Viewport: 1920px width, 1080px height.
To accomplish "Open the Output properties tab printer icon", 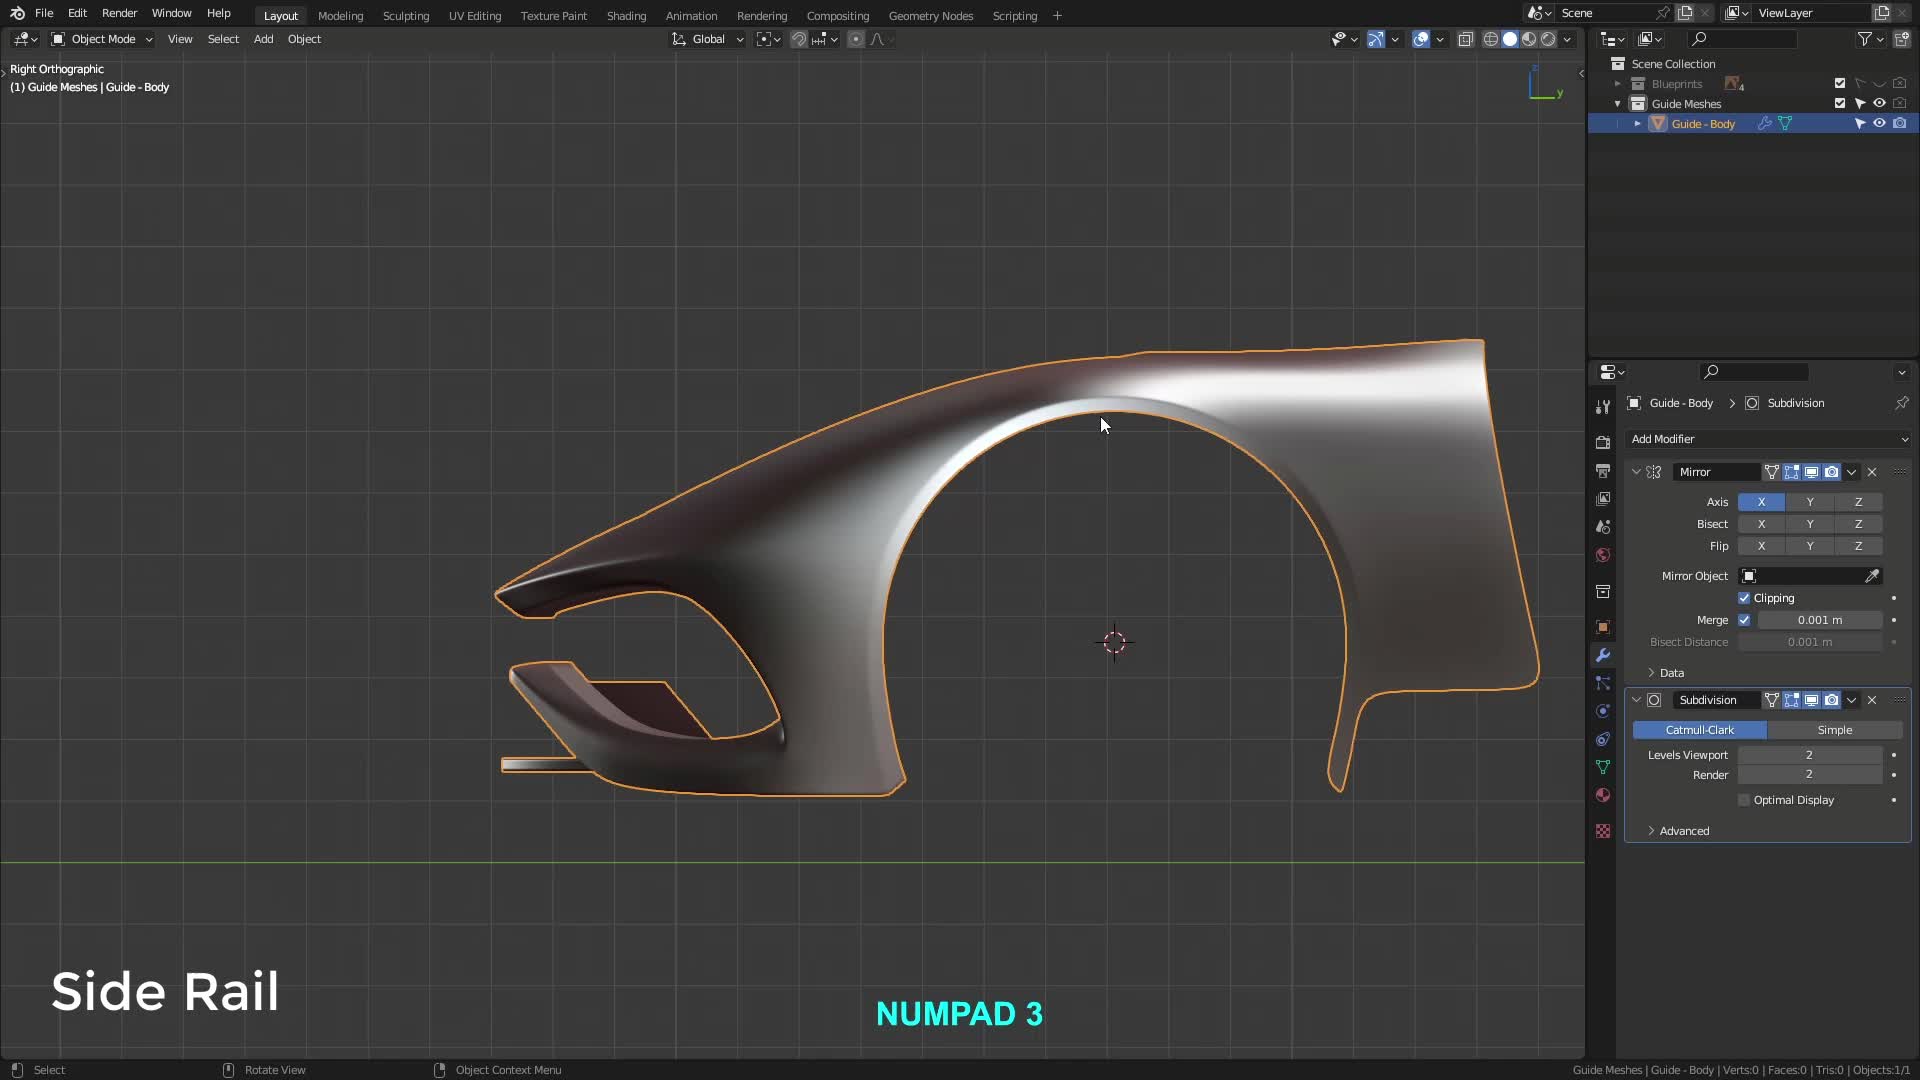I will pos(1603,470).
